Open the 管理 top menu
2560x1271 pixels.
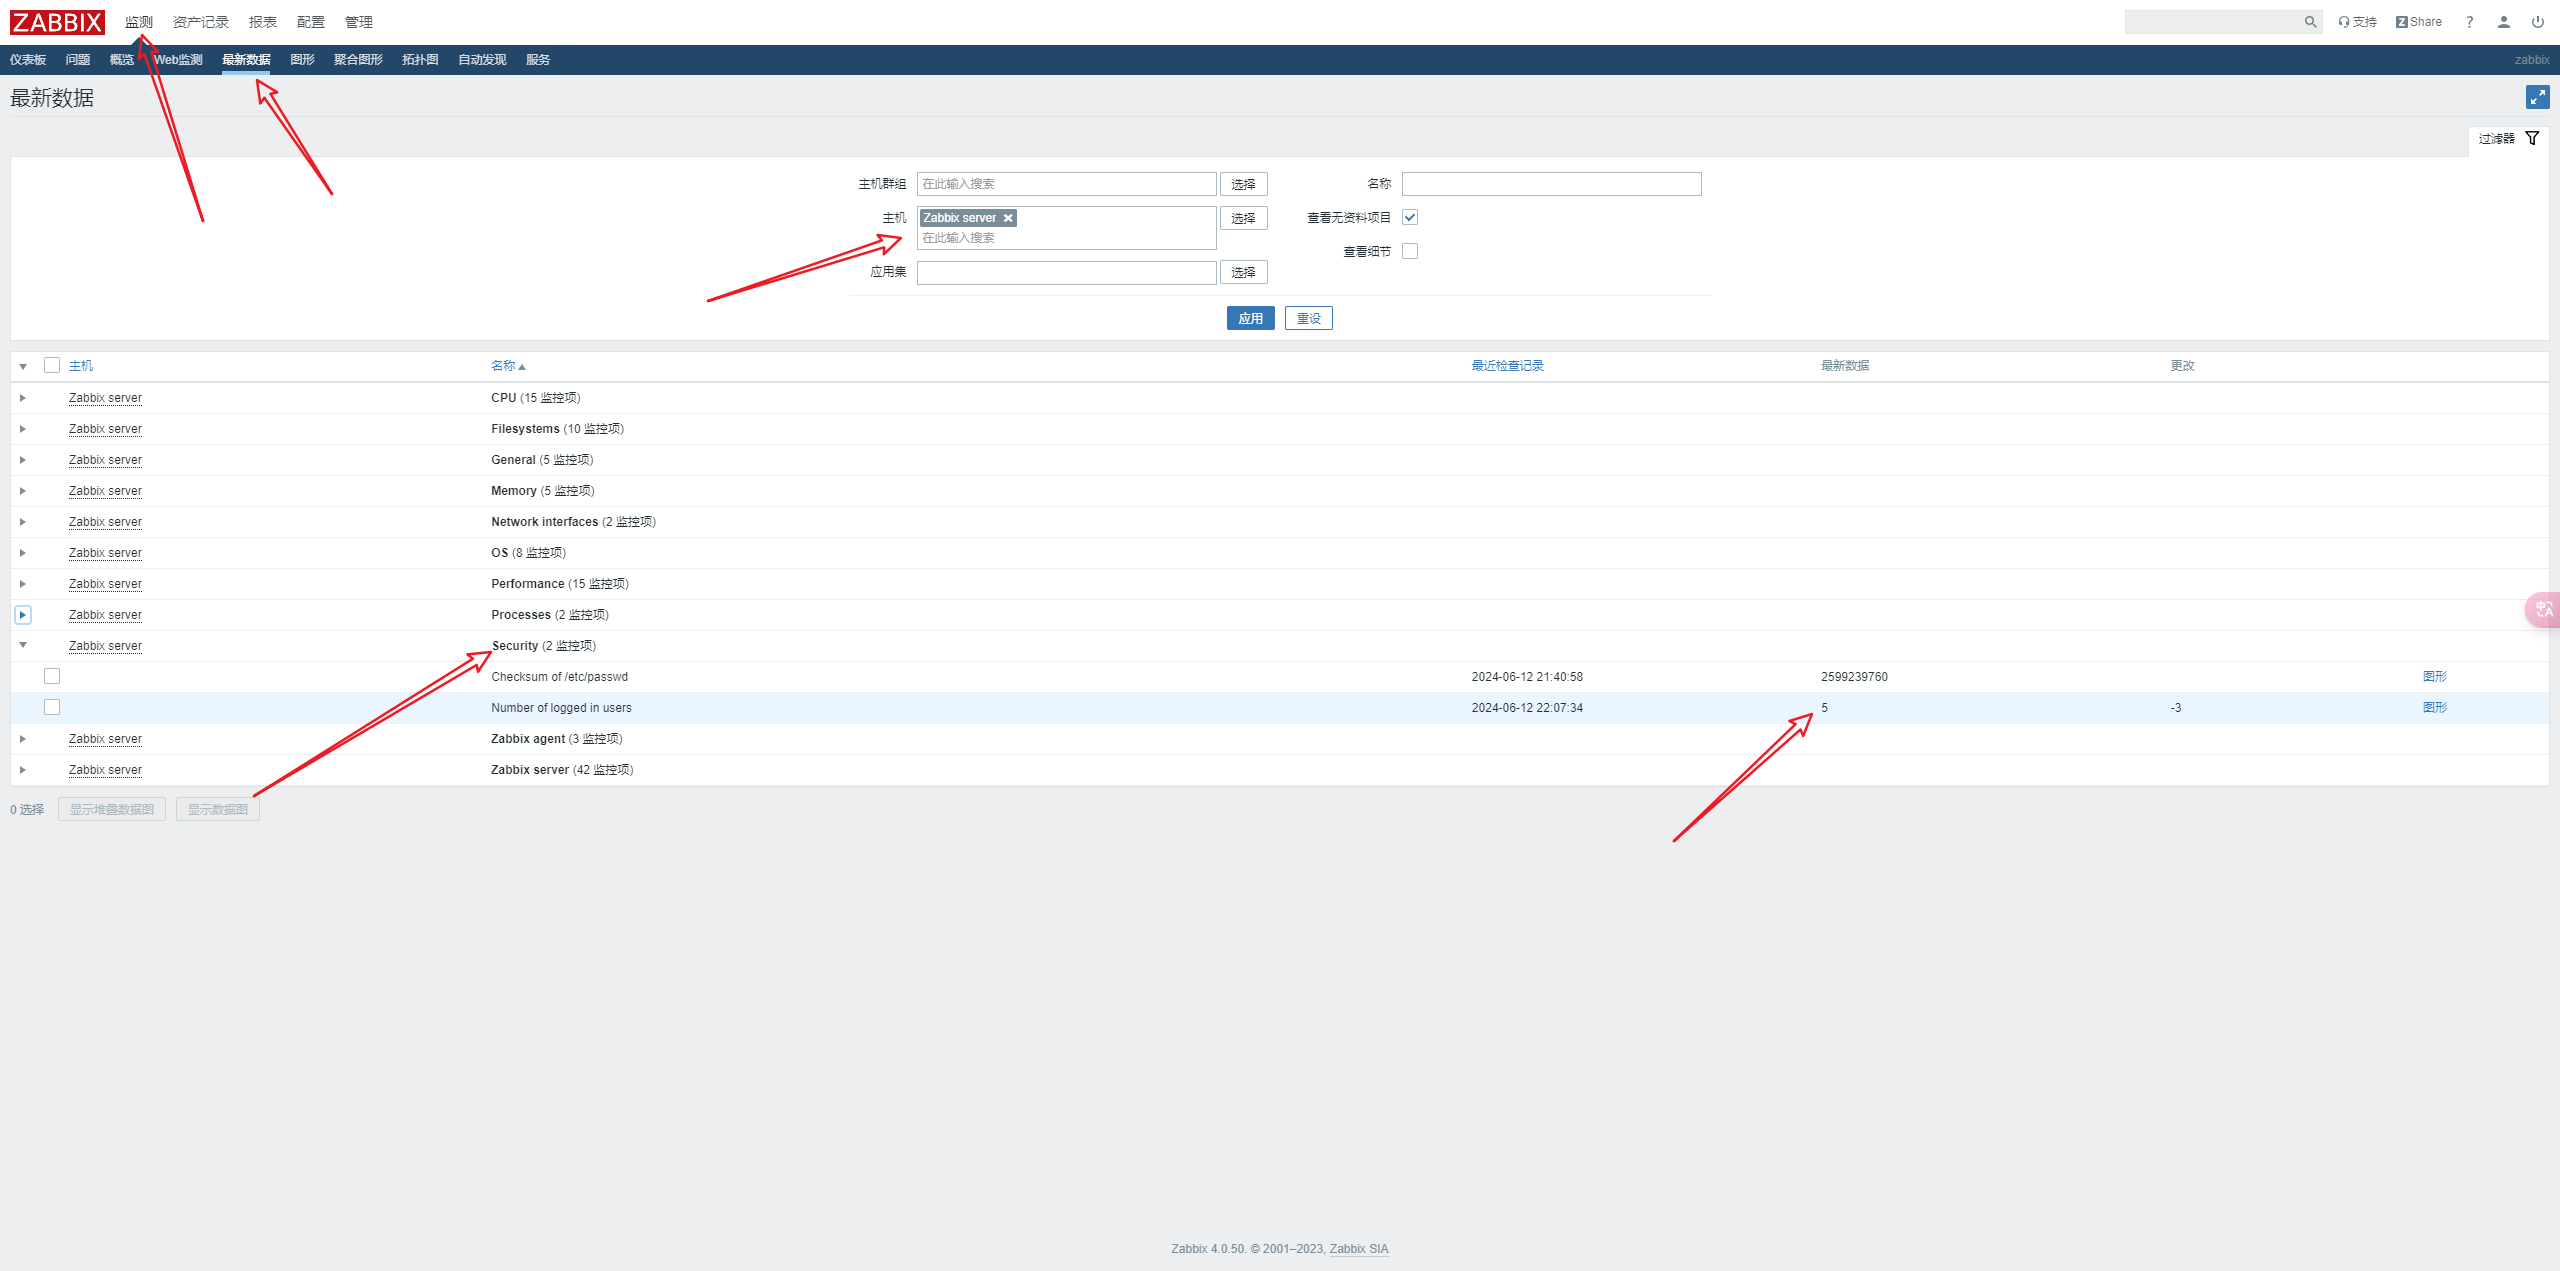(x=359, y=22)
